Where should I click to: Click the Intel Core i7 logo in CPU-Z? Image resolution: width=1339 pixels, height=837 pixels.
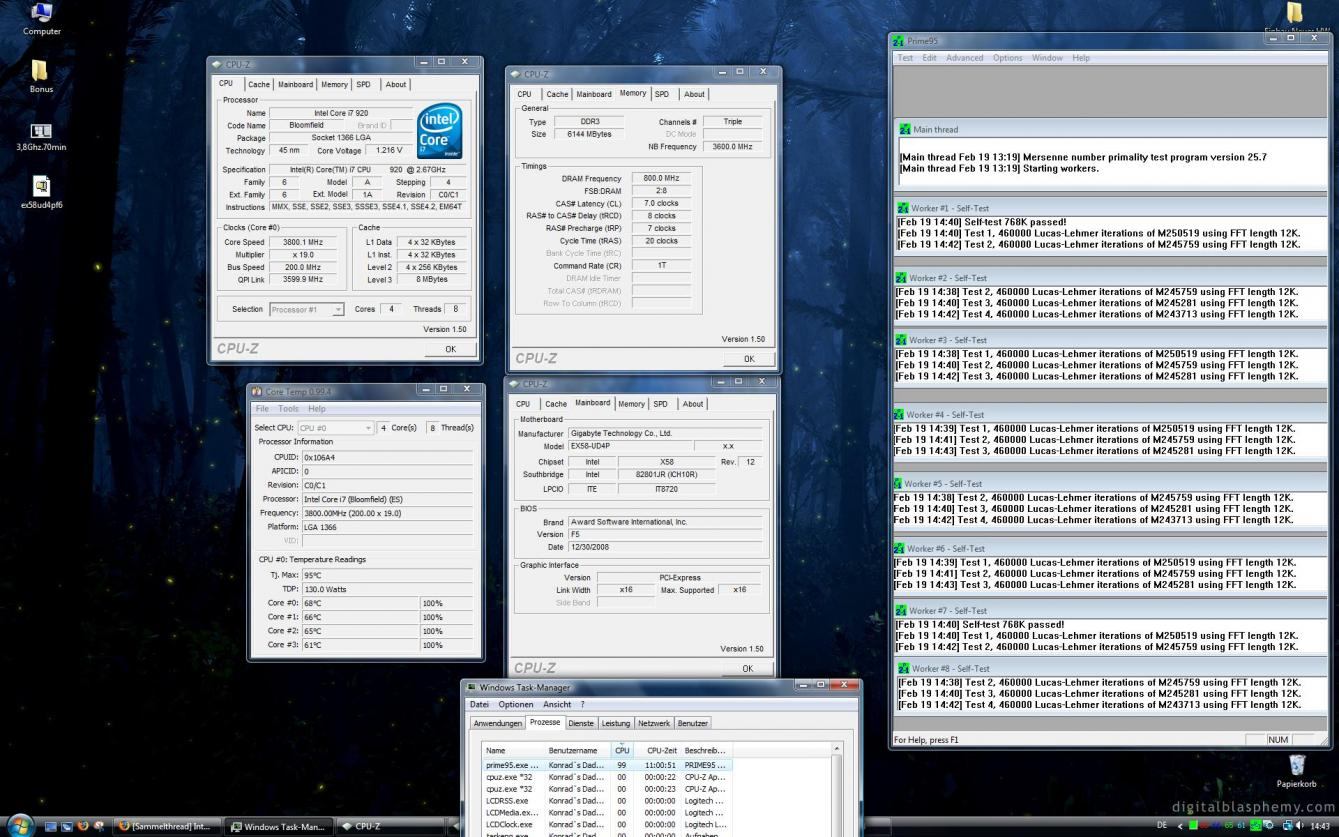click(439, 131)
